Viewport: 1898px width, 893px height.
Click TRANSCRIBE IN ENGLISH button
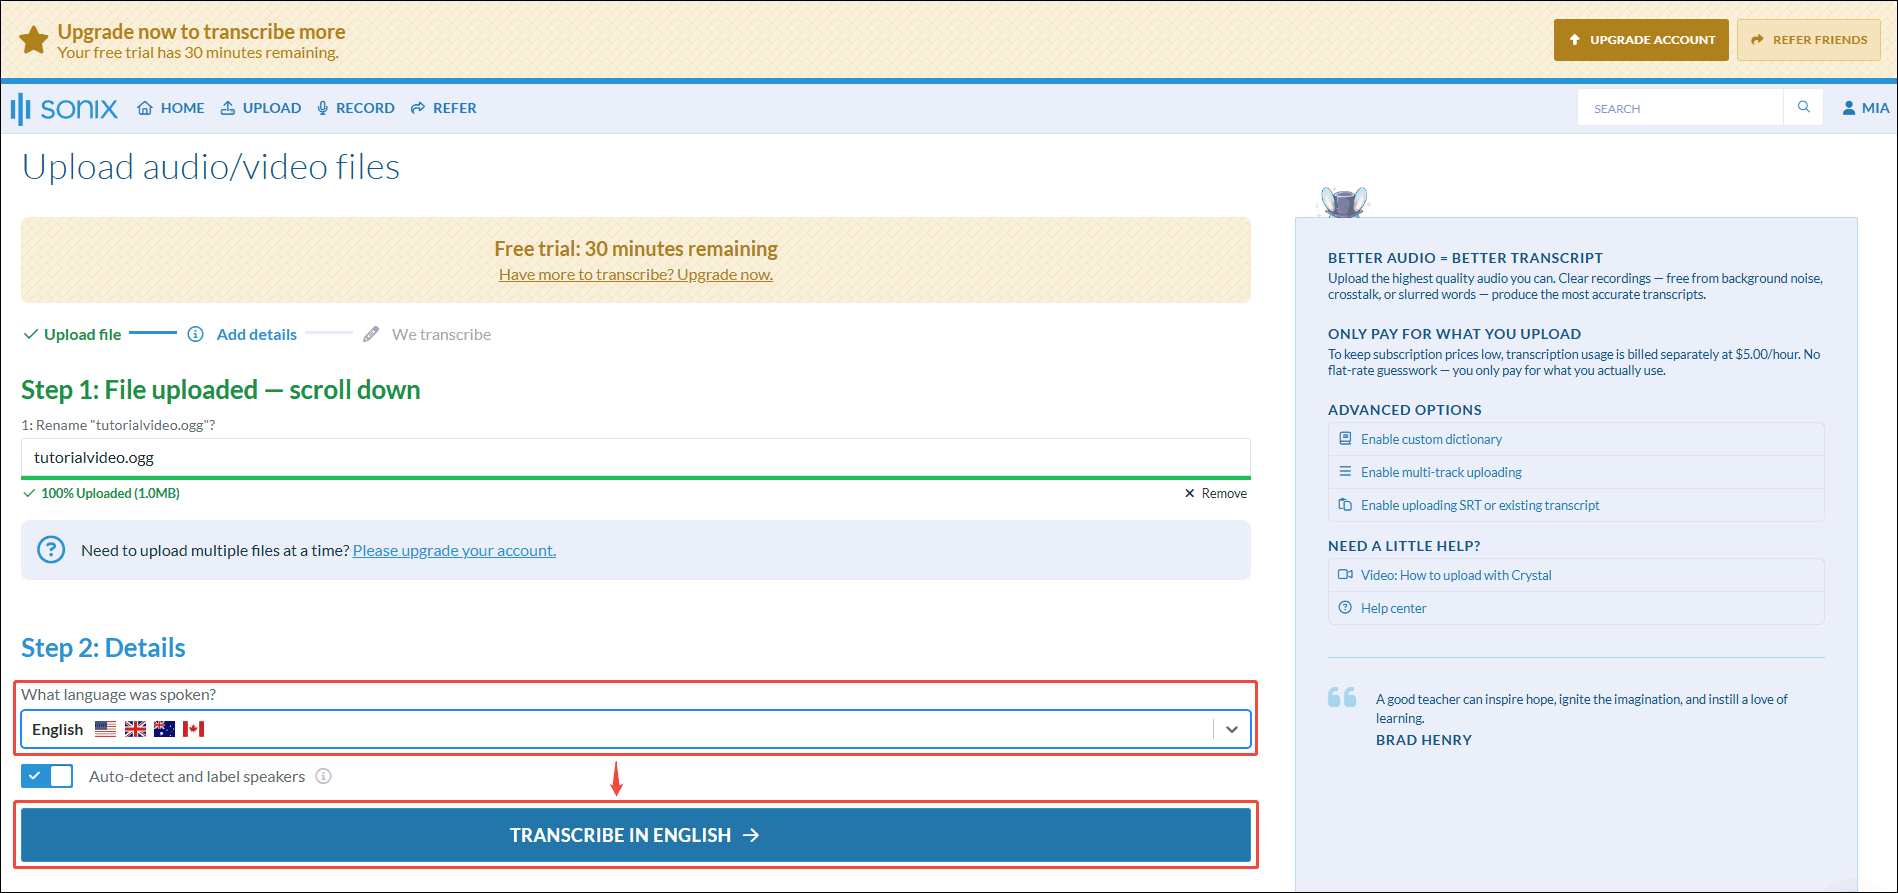coord(636,835)
